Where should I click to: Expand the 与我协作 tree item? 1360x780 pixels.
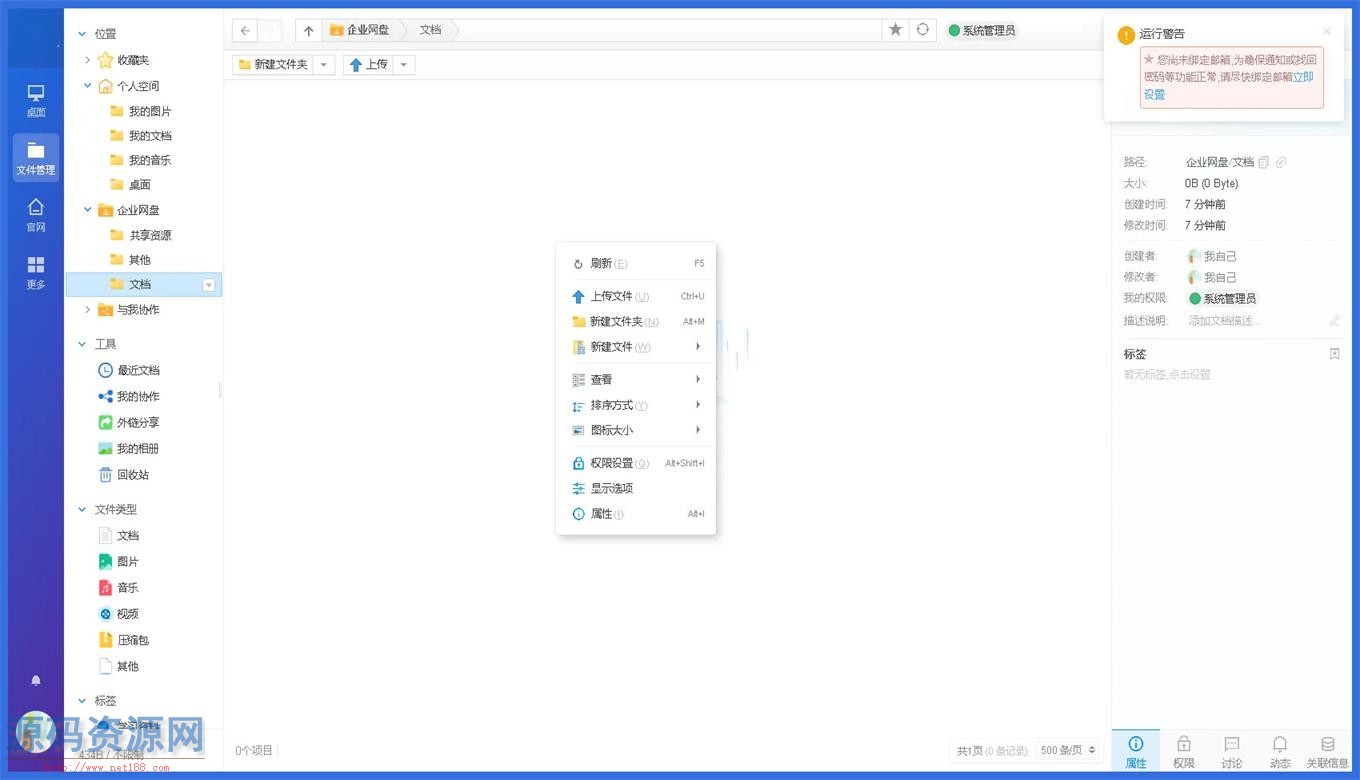(87, 309)
